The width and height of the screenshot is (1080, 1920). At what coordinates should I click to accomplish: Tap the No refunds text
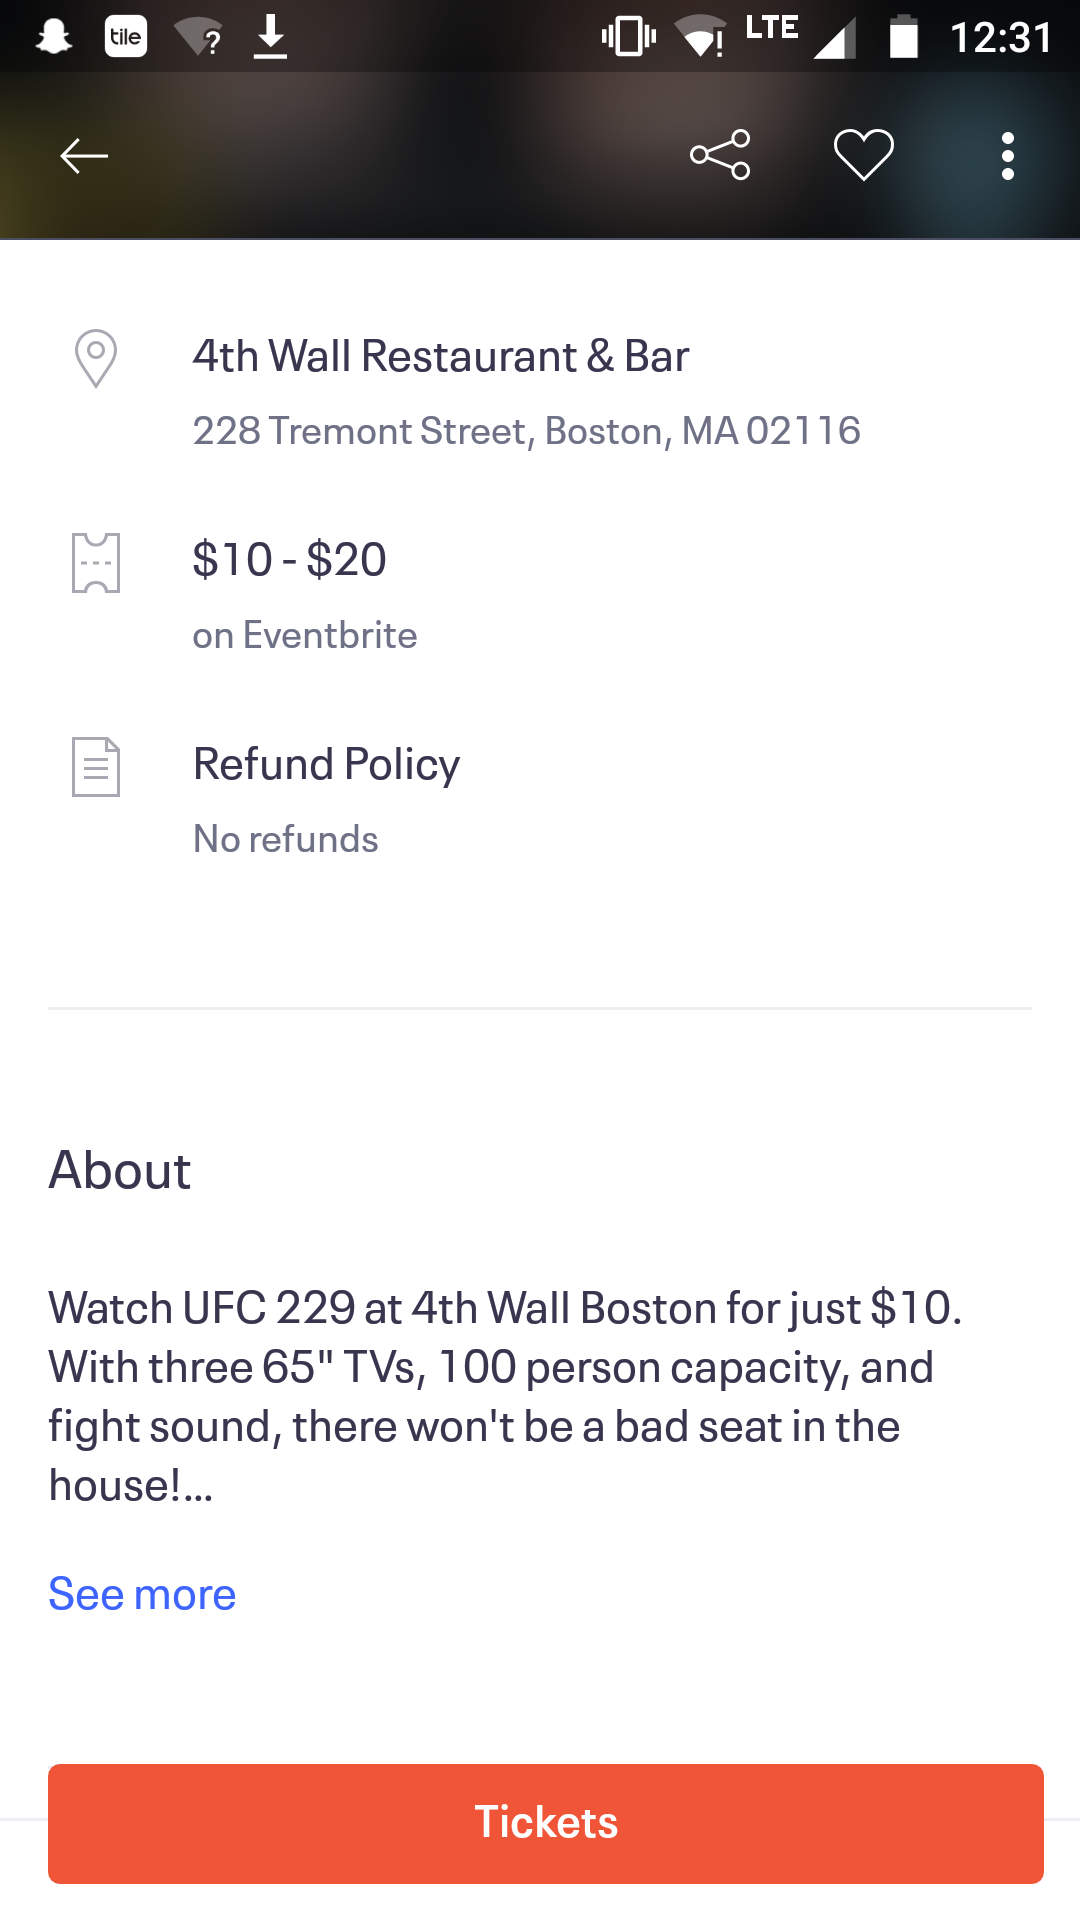coord(286,839)
